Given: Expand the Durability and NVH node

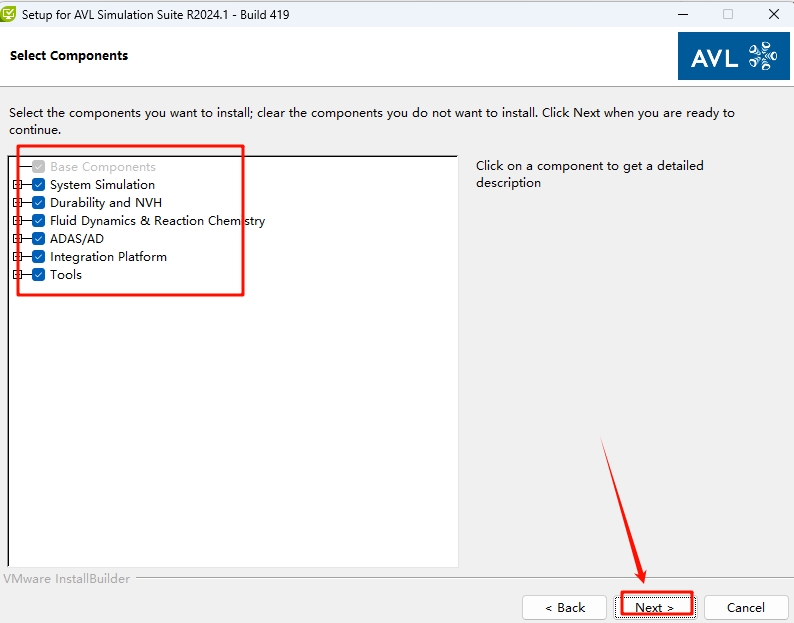Looking at the screenshot, I should point(17,203).
